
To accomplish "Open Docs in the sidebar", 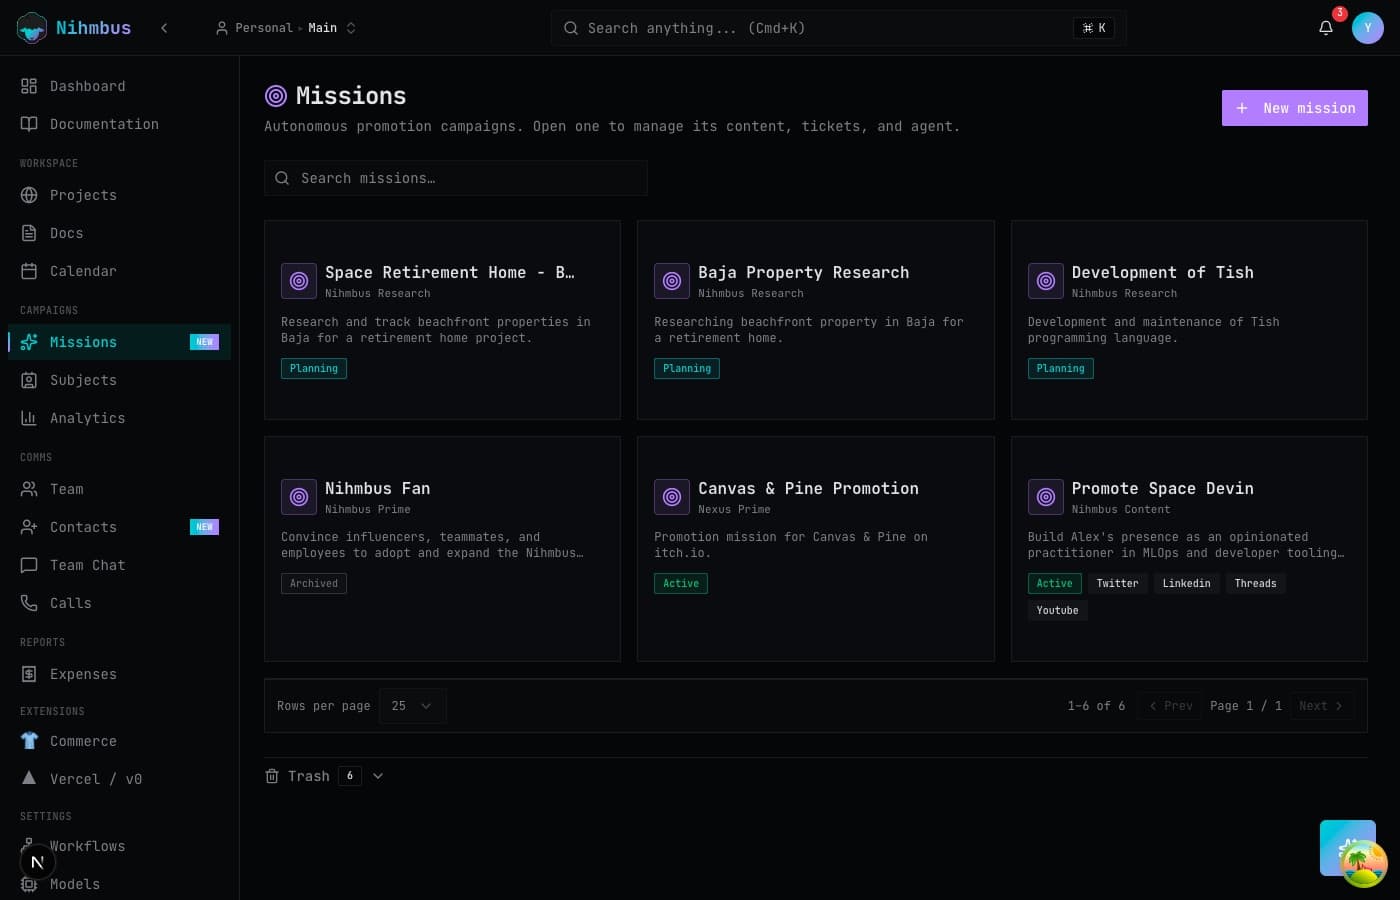I will (x=119, y=233).
